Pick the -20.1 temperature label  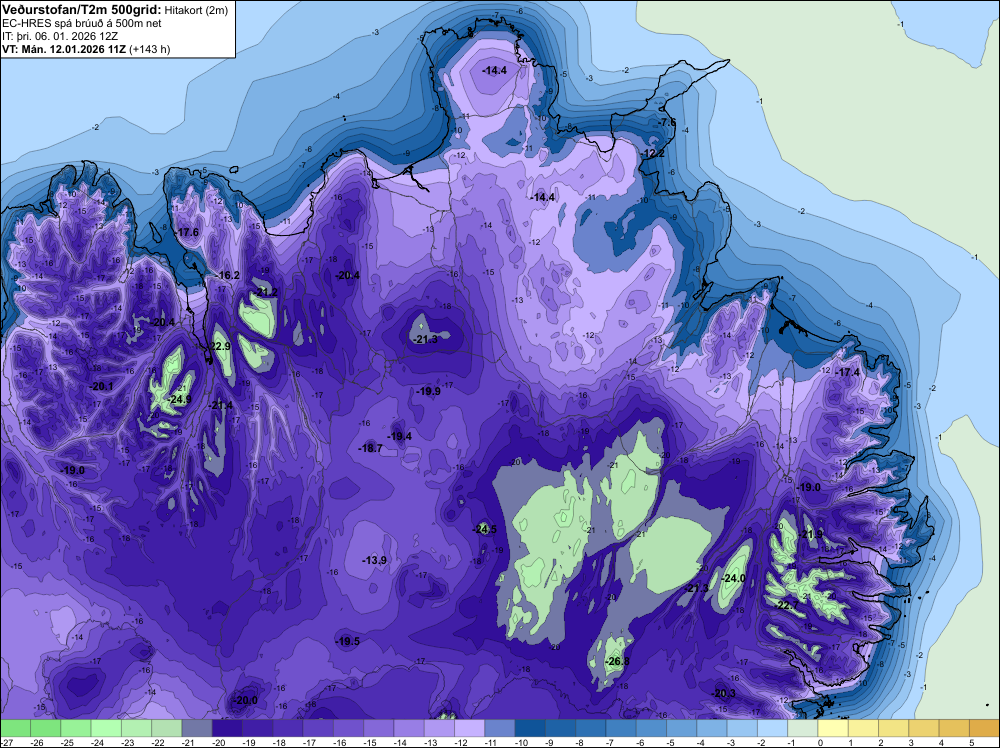pos(101,386)
